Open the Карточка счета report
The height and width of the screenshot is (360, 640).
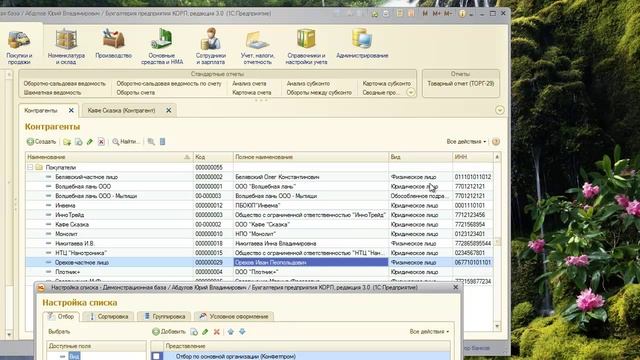251,93
